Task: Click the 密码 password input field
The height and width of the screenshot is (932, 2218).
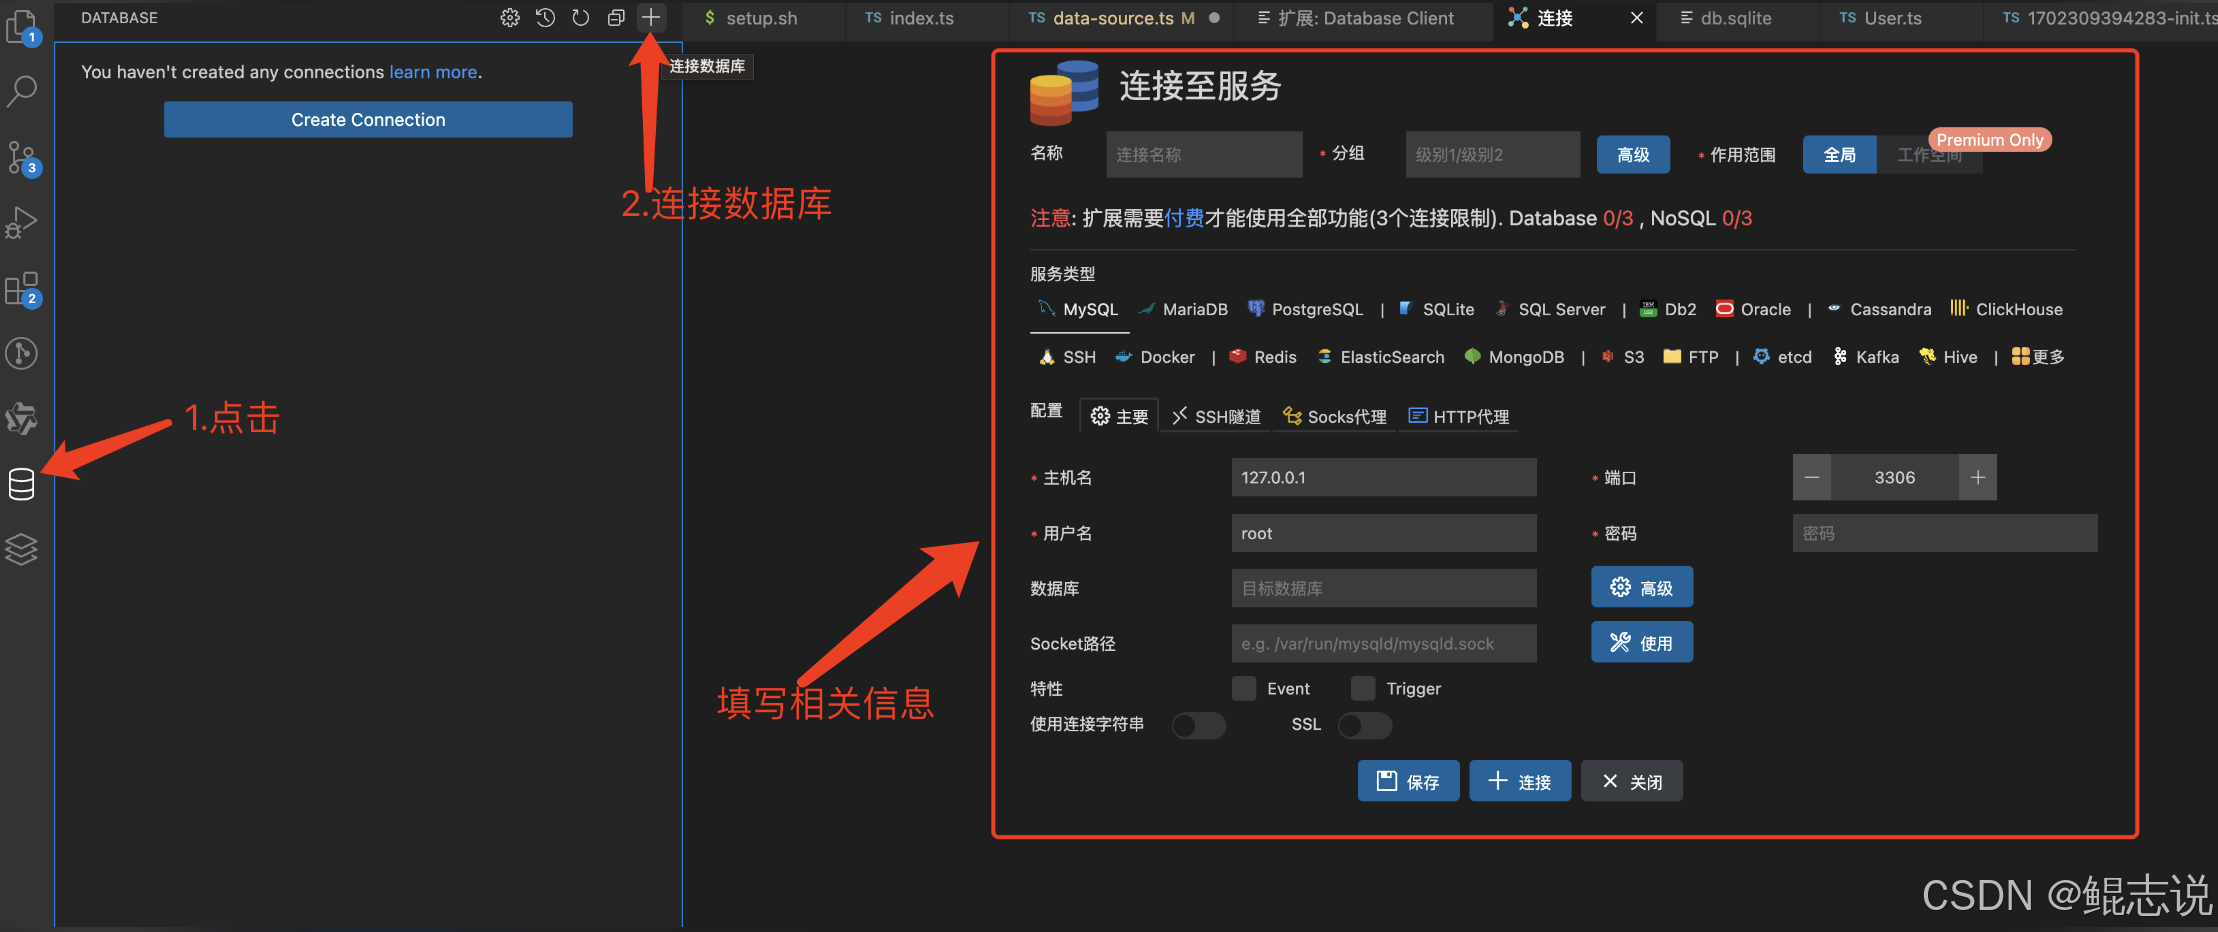Action: coord(1944,533)
